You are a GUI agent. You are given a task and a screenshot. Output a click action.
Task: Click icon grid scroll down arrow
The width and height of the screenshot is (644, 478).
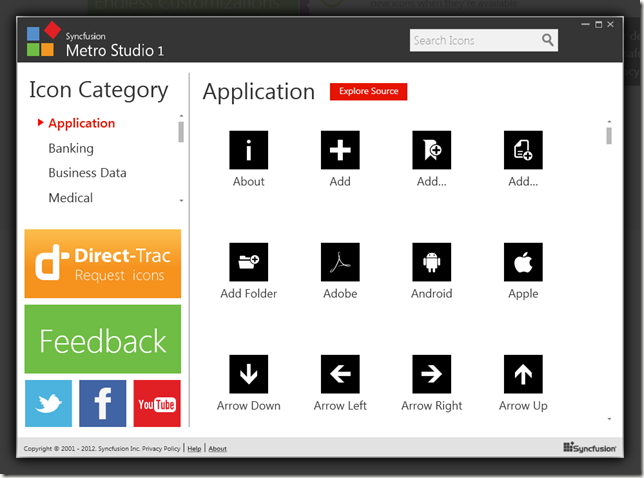(609, 419)
